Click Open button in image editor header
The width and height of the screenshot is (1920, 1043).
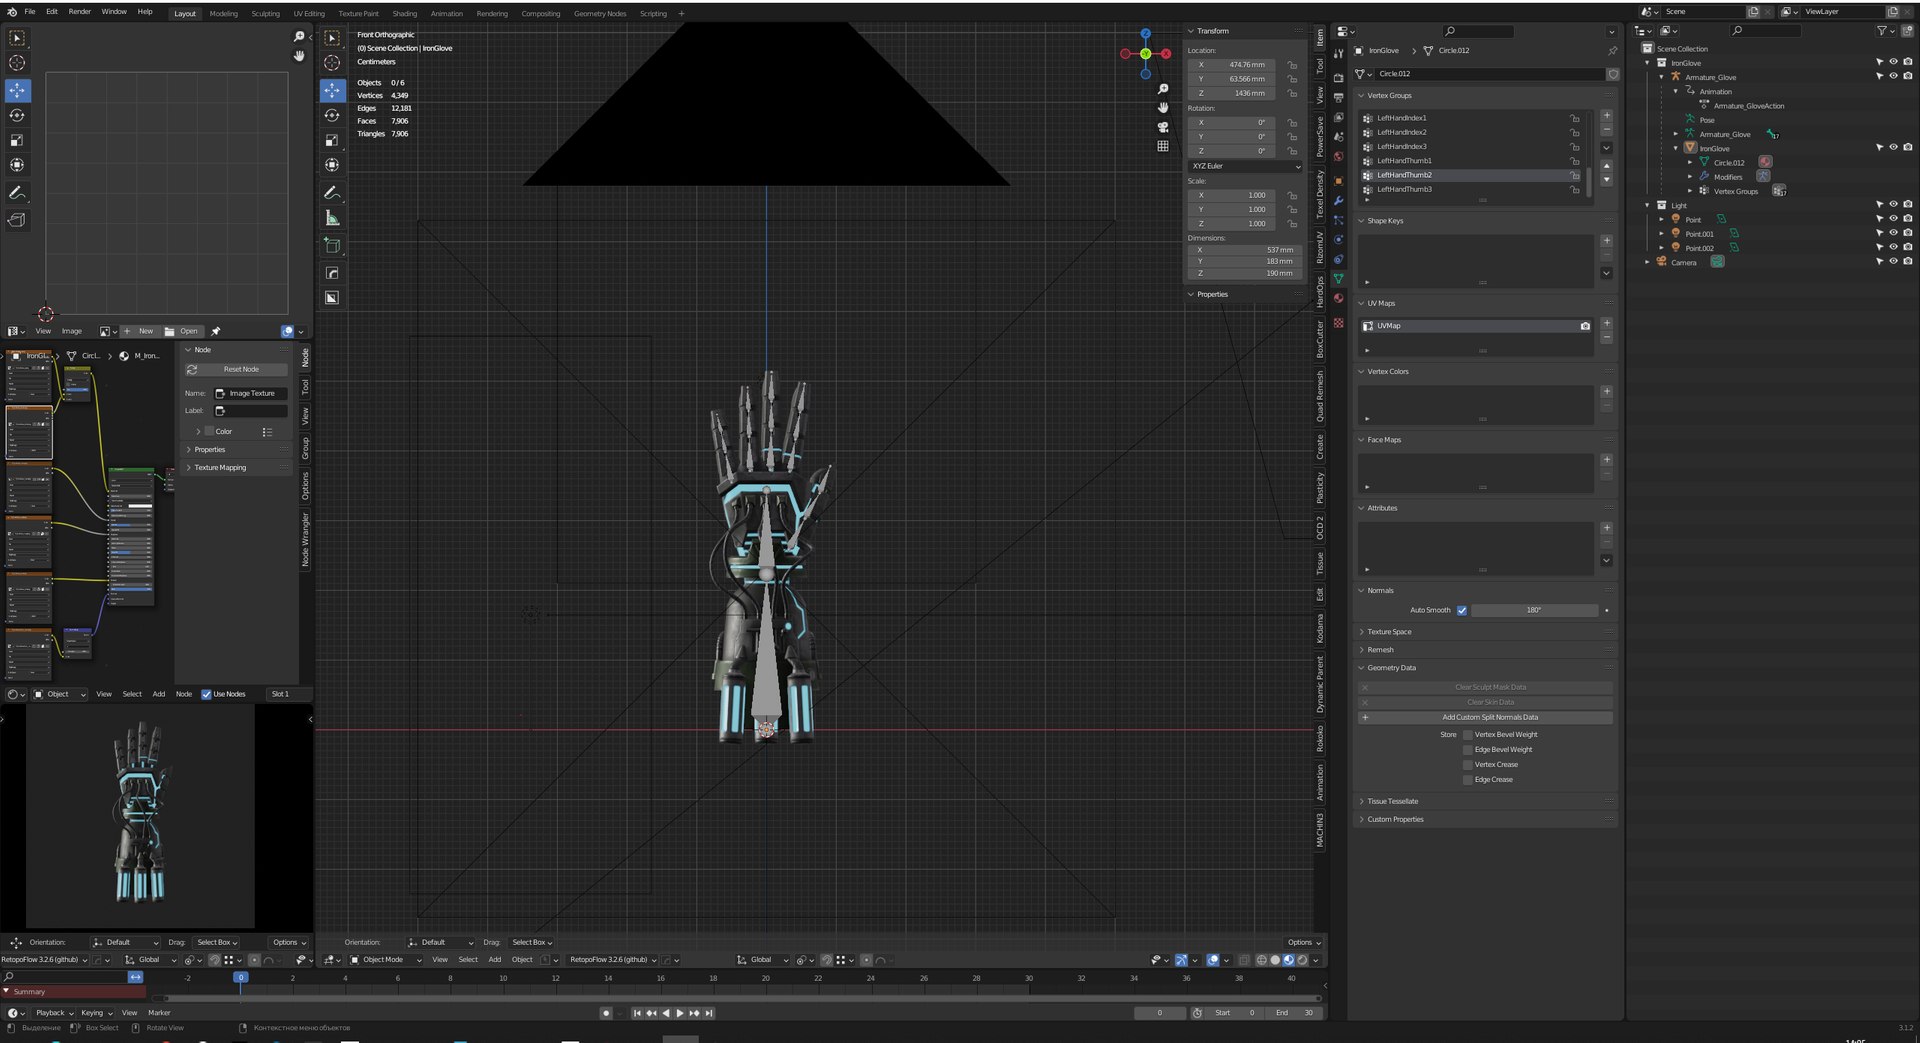pos(182,331)
